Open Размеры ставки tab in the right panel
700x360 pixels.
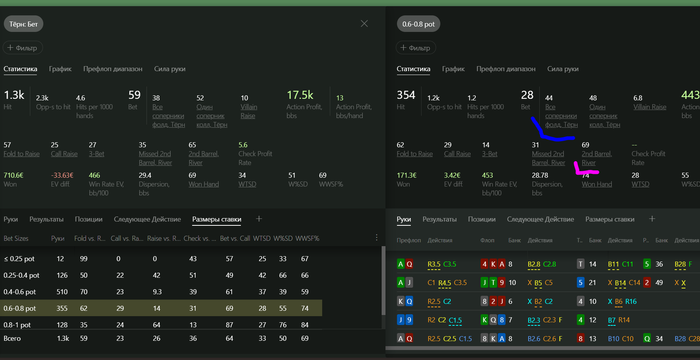(610, 219)
